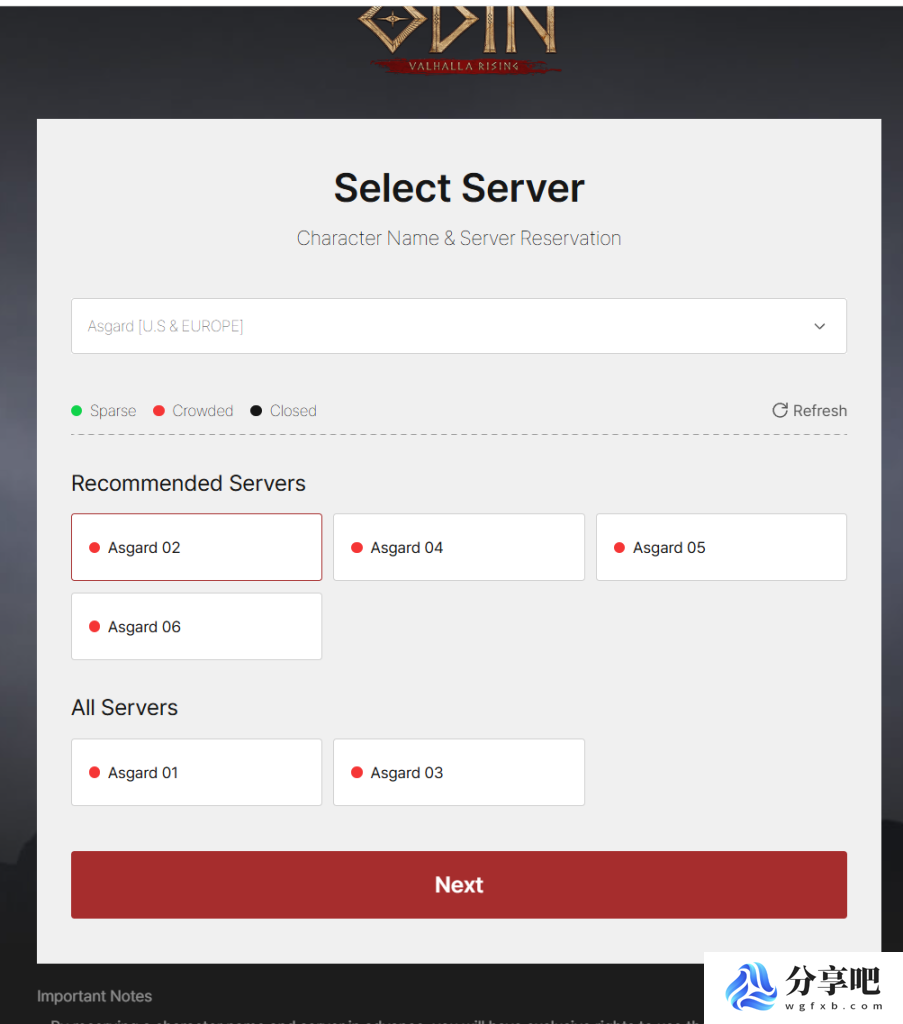Screen dimensions: 903x1024
Task: Select the Asgard 01 server
Action: pyautogui.click(x=197, y=772)
